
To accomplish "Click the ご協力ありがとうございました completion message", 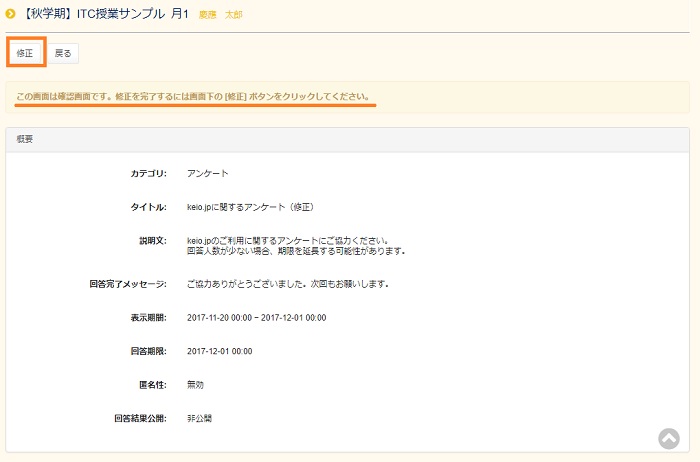I will click(x=287, y=284).
